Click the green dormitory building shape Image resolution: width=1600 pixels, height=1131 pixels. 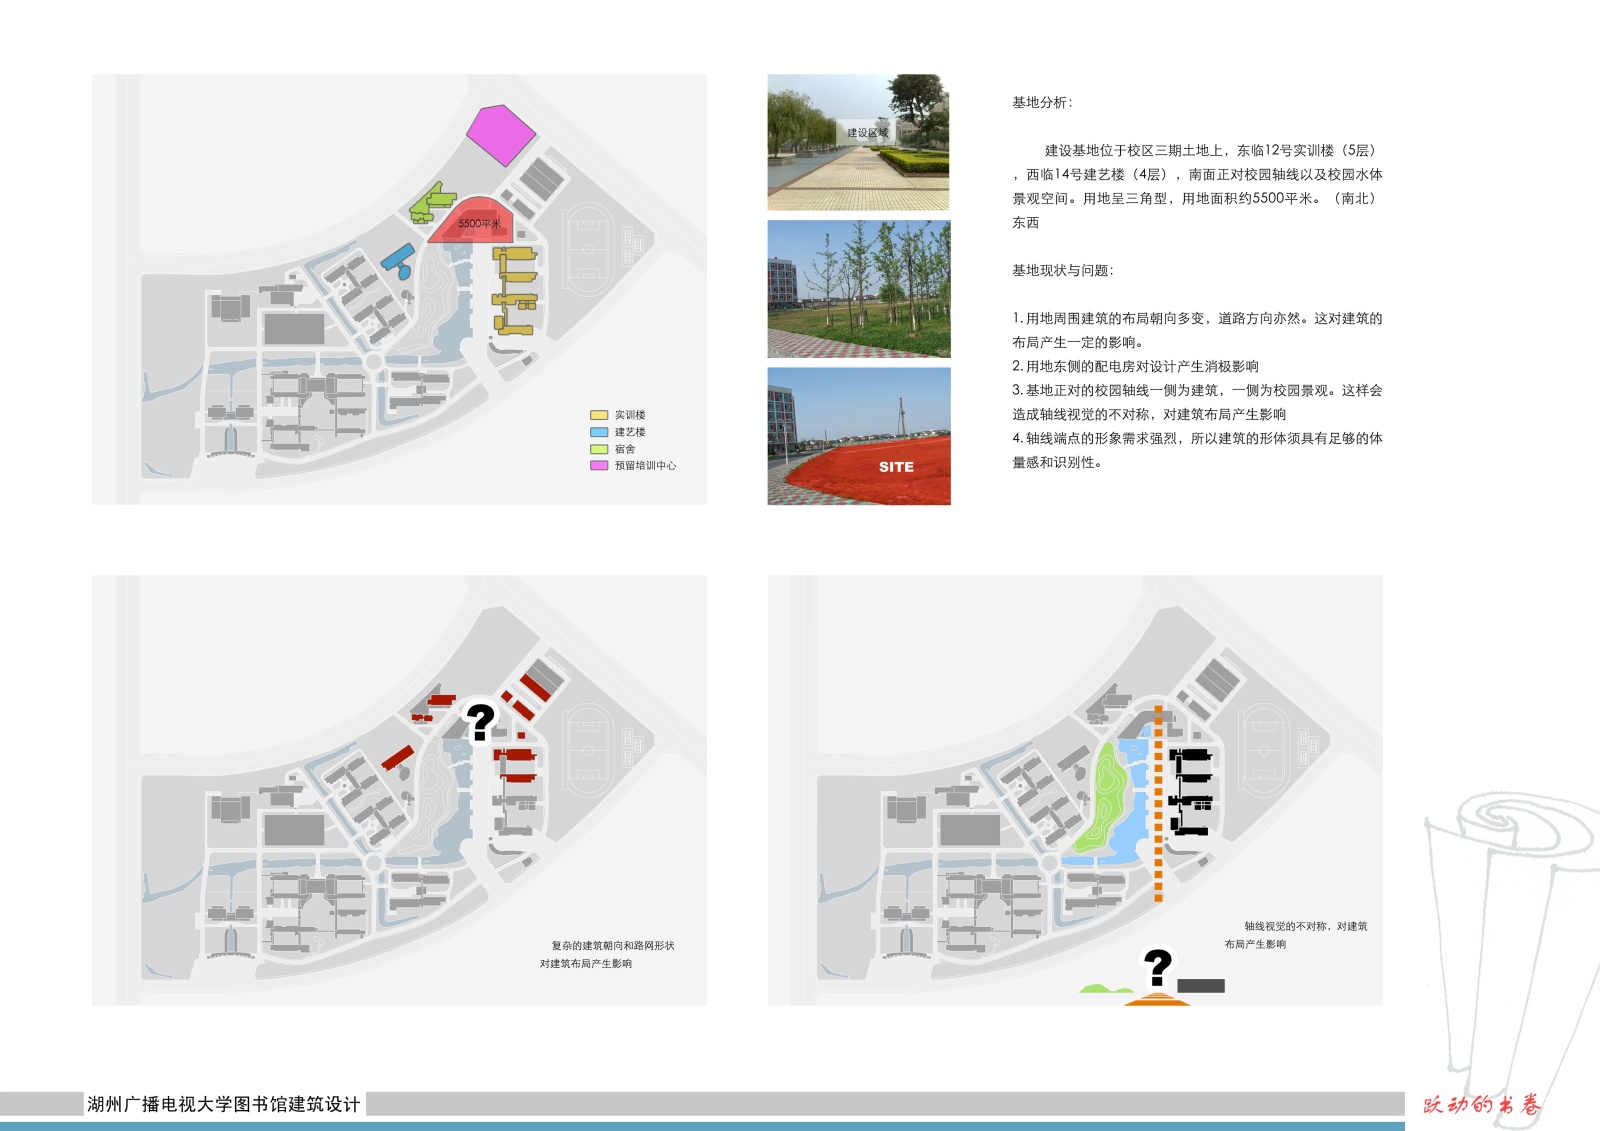pos(432,203)
